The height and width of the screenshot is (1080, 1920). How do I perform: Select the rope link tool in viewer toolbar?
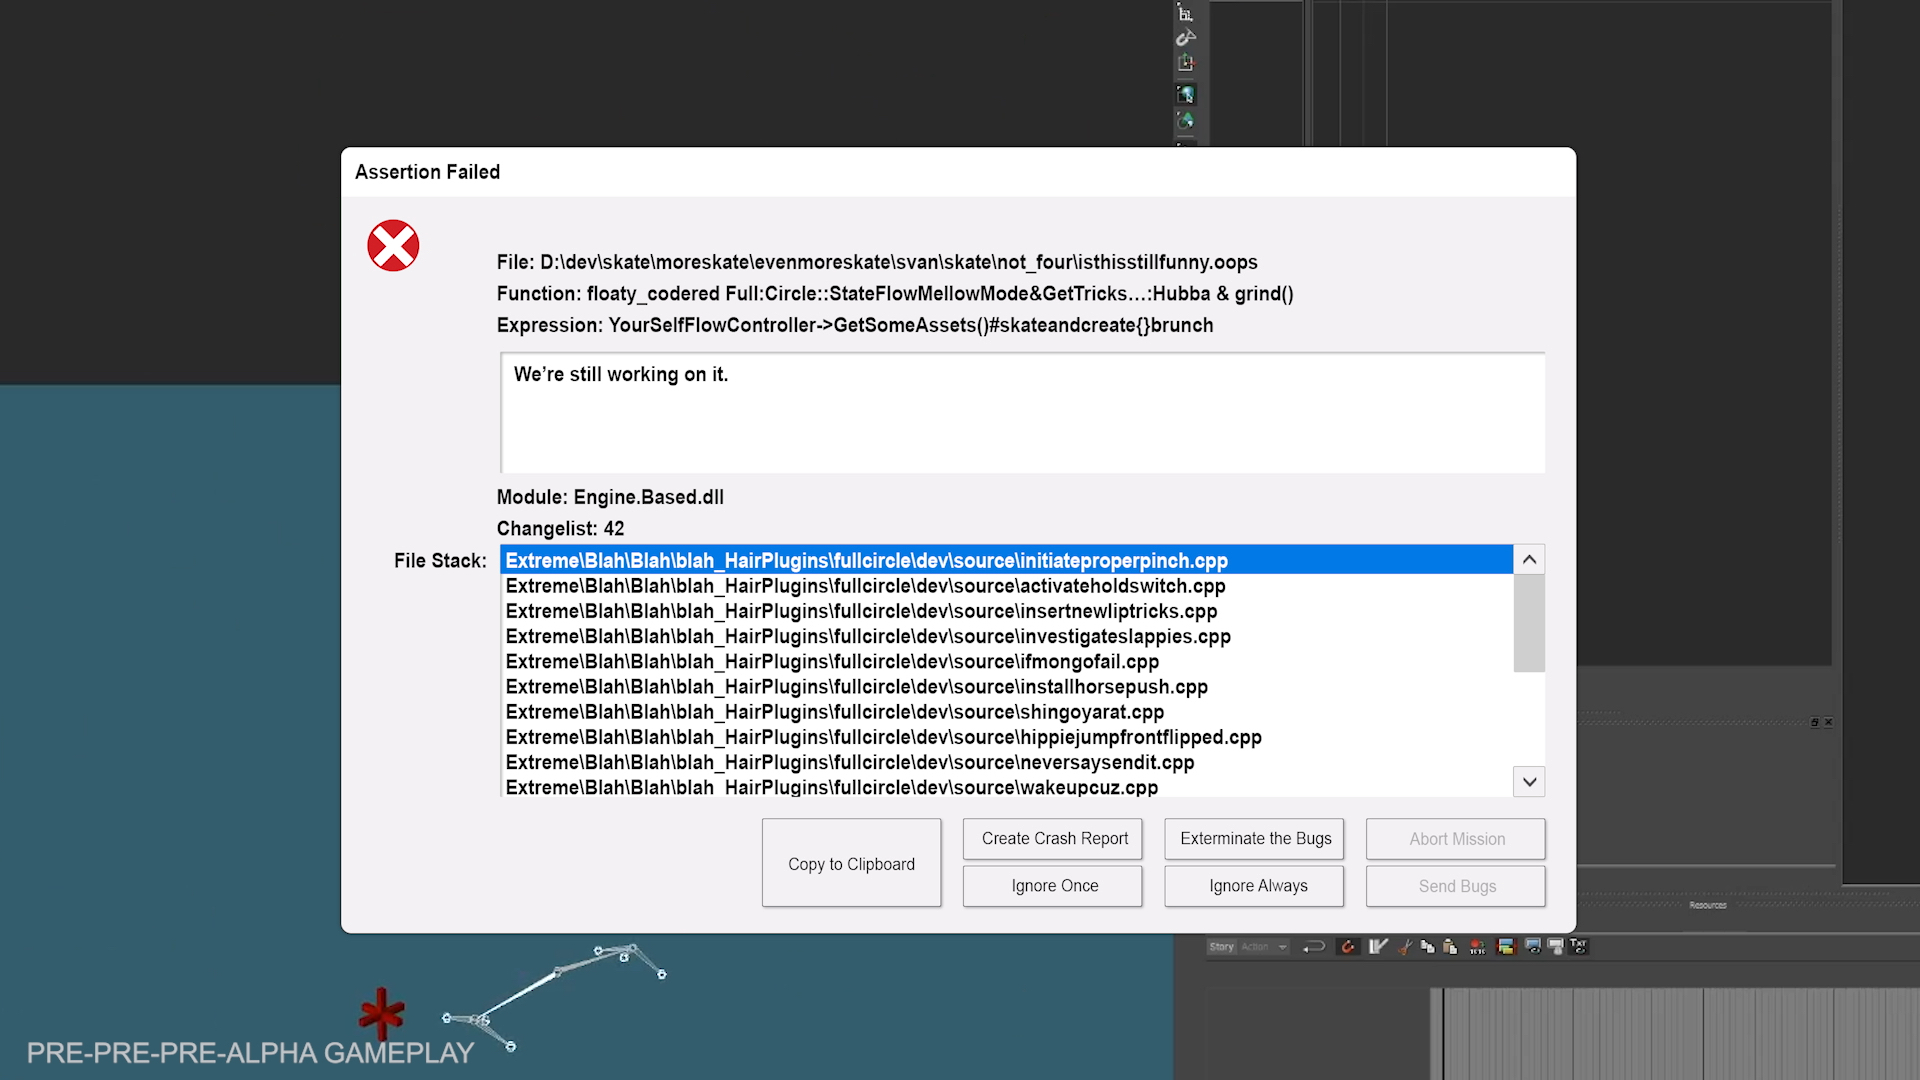tap(1186, 37)
